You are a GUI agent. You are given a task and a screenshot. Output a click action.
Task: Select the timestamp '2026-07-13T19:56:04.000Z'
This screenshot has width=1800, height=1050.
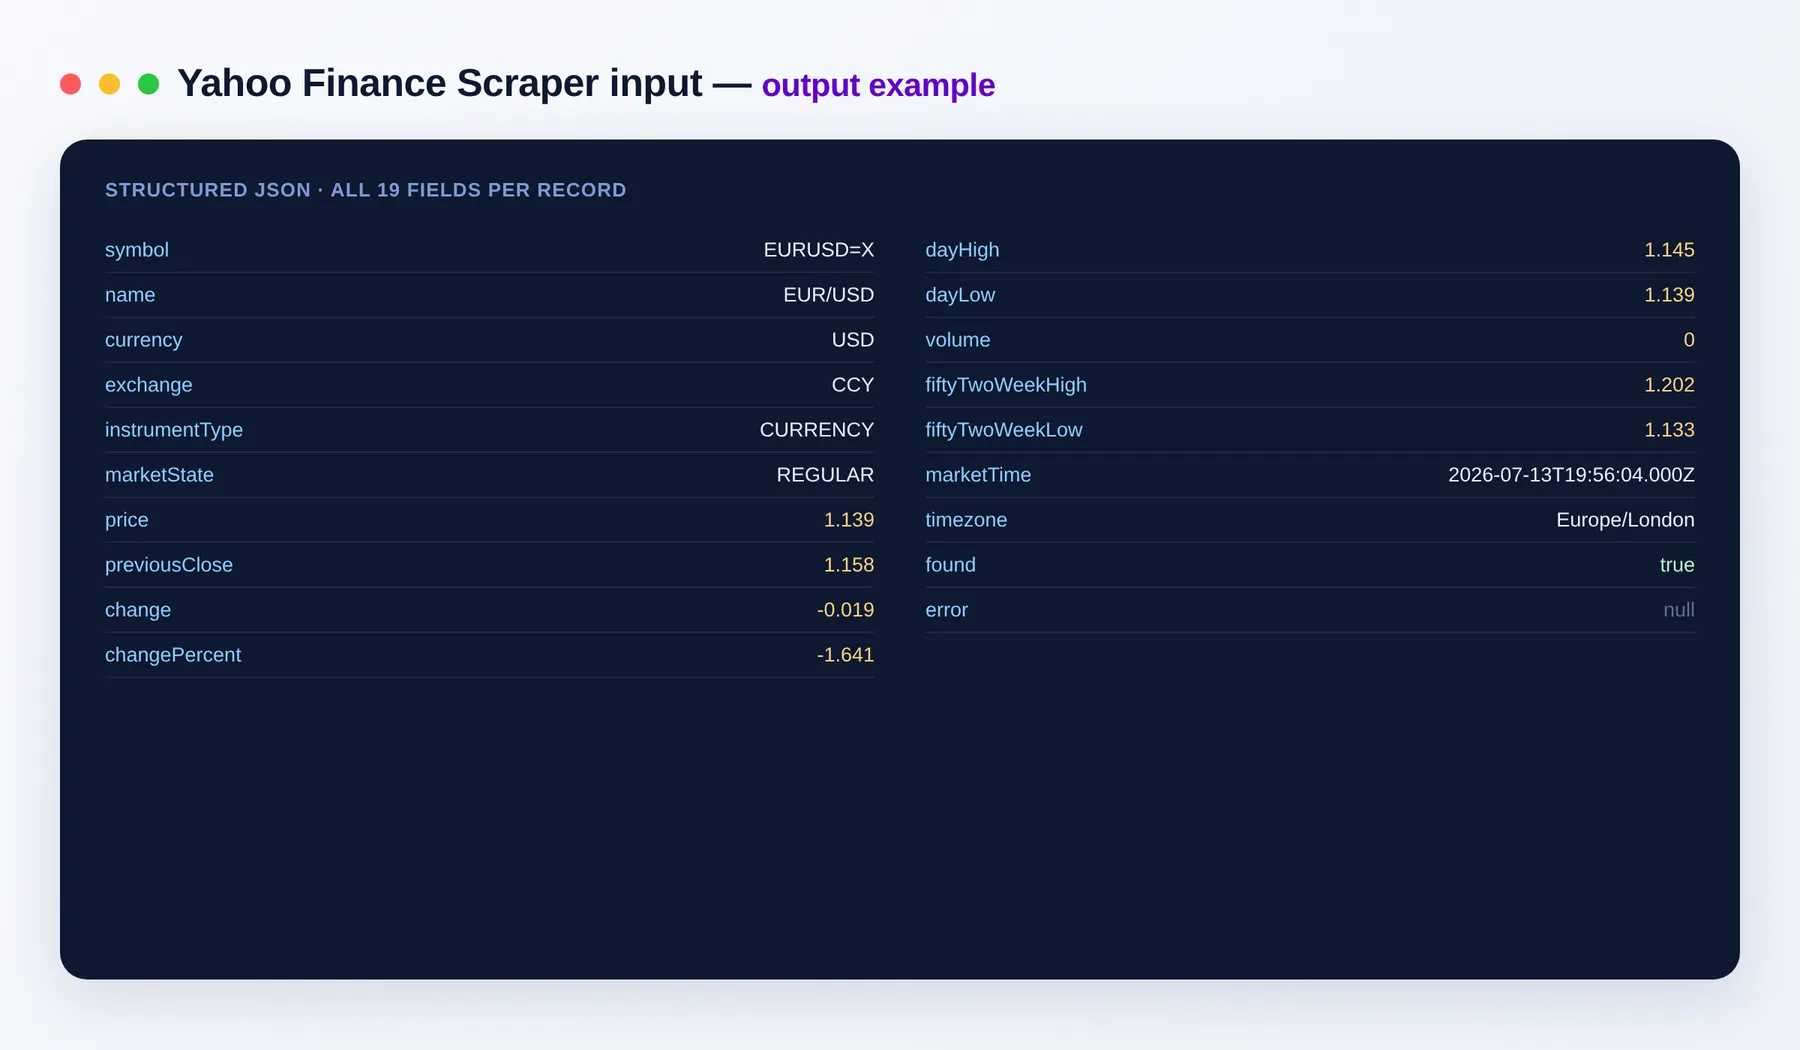[1571, 475]
